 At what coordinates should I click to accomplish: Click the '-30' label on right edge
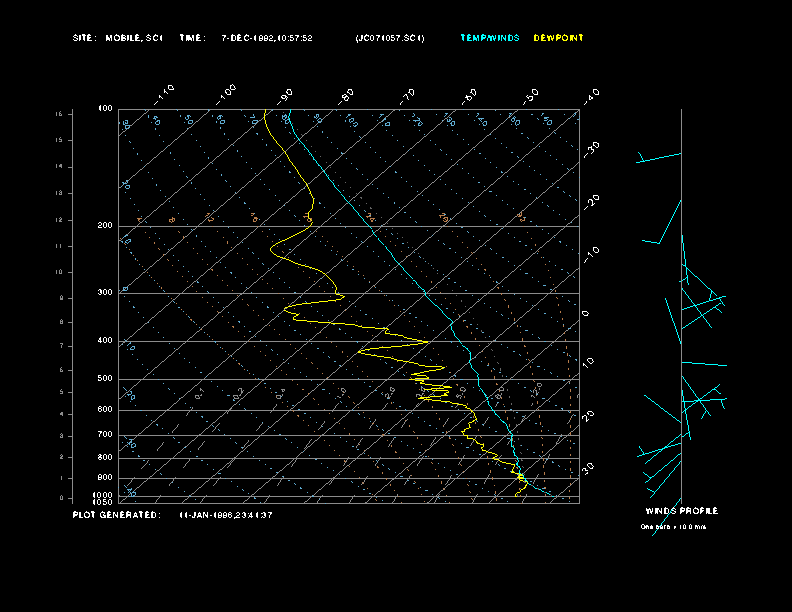(x=591, y=149)
